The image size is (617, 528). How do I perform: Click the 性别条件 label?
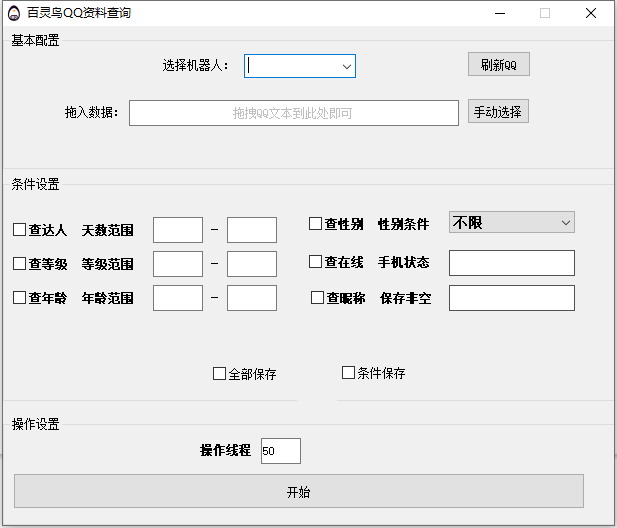pos(403,224)
